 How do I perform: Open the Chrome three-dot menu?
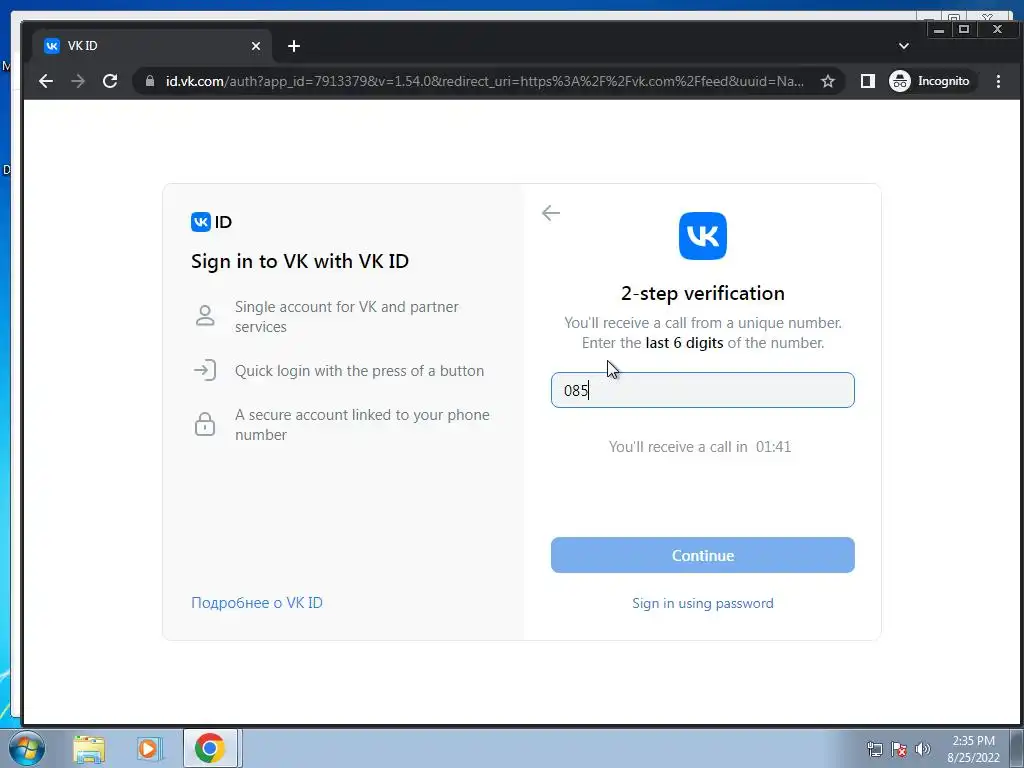point(998,81)
